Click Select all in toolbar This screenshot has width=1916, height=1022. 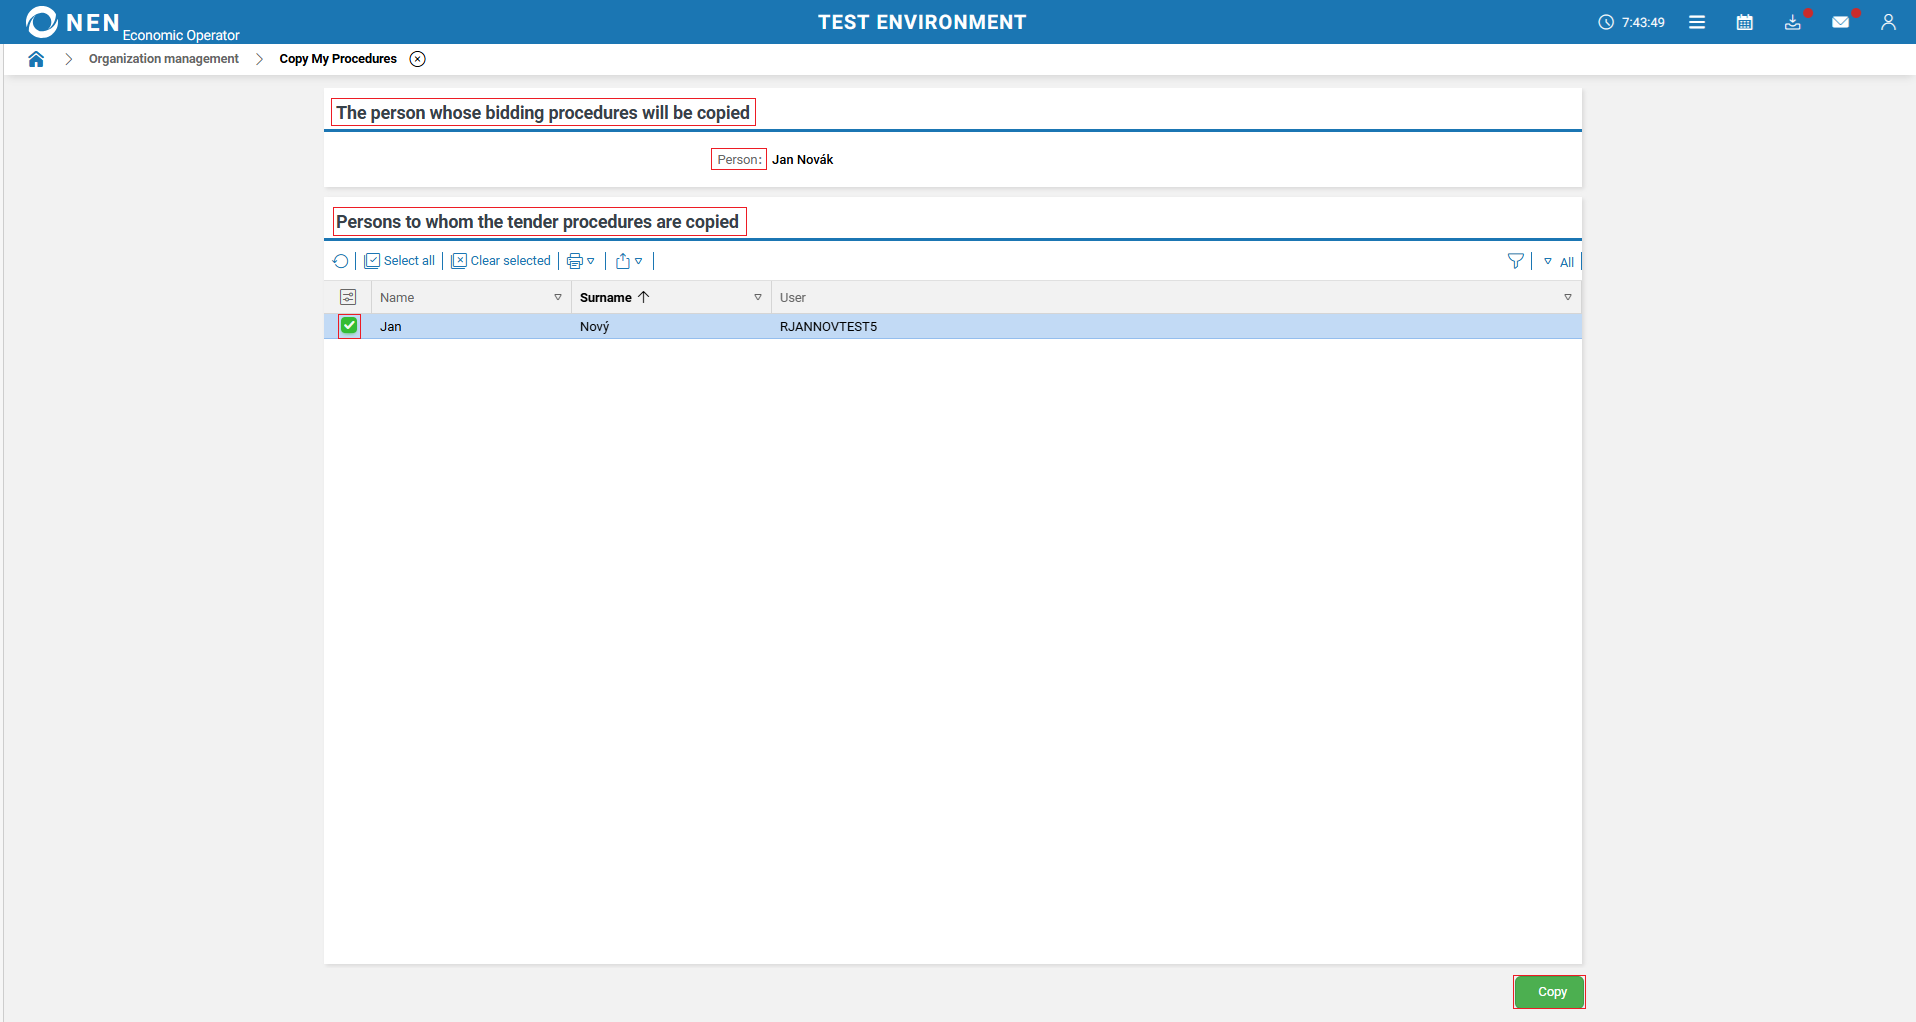click(x=400, y=261)
